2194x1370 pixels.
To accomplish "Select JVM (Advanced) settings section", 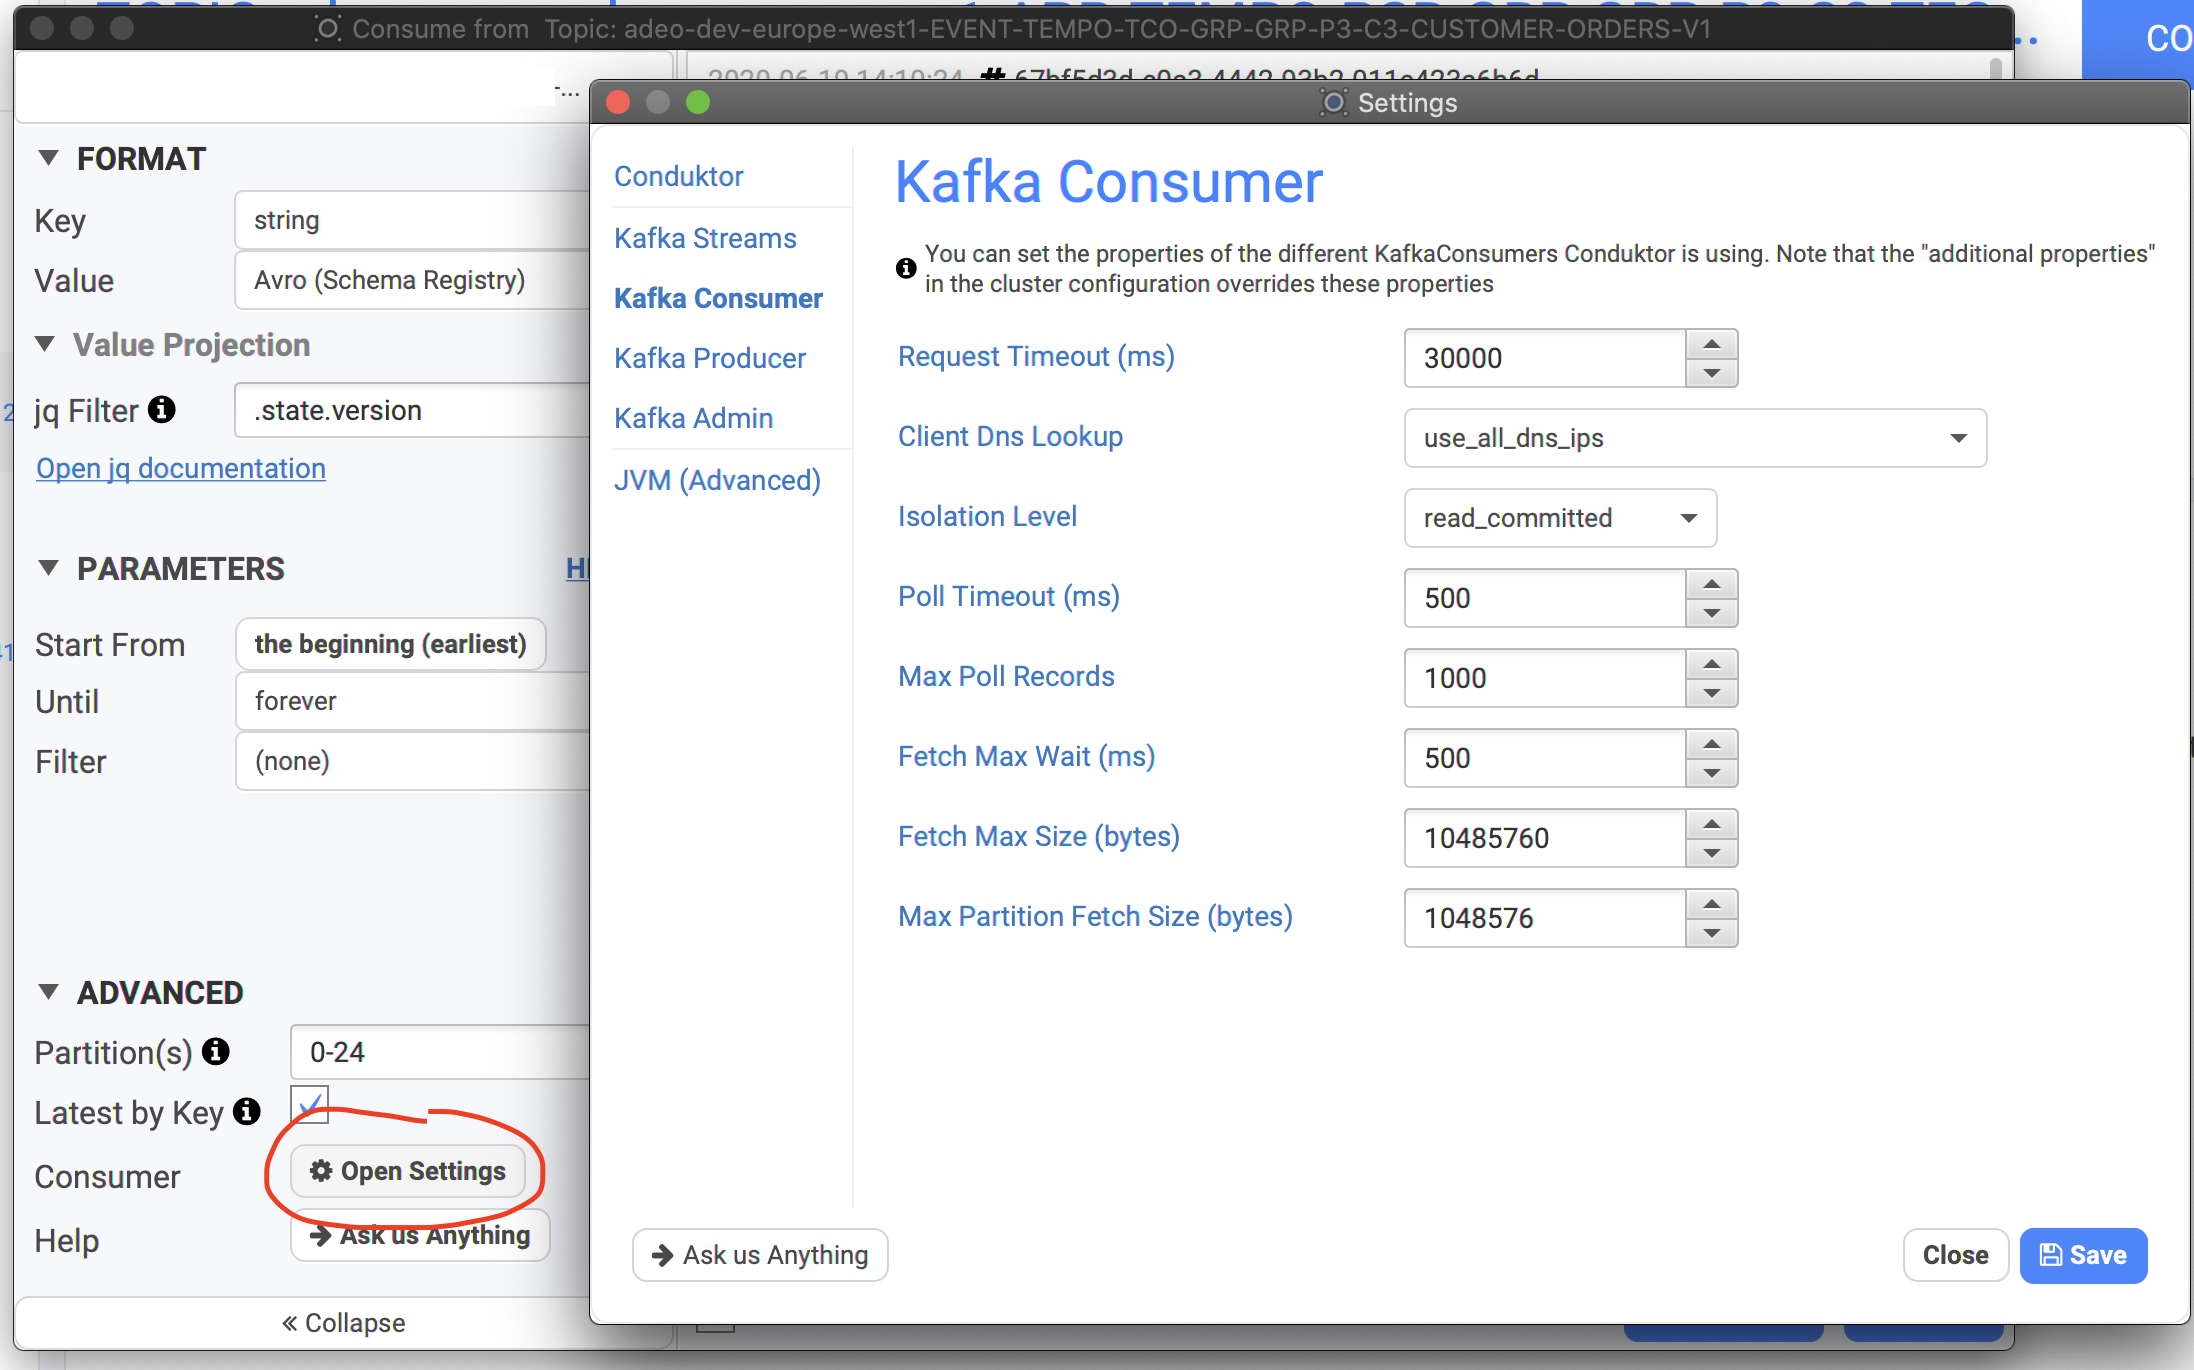I will 717,480.
